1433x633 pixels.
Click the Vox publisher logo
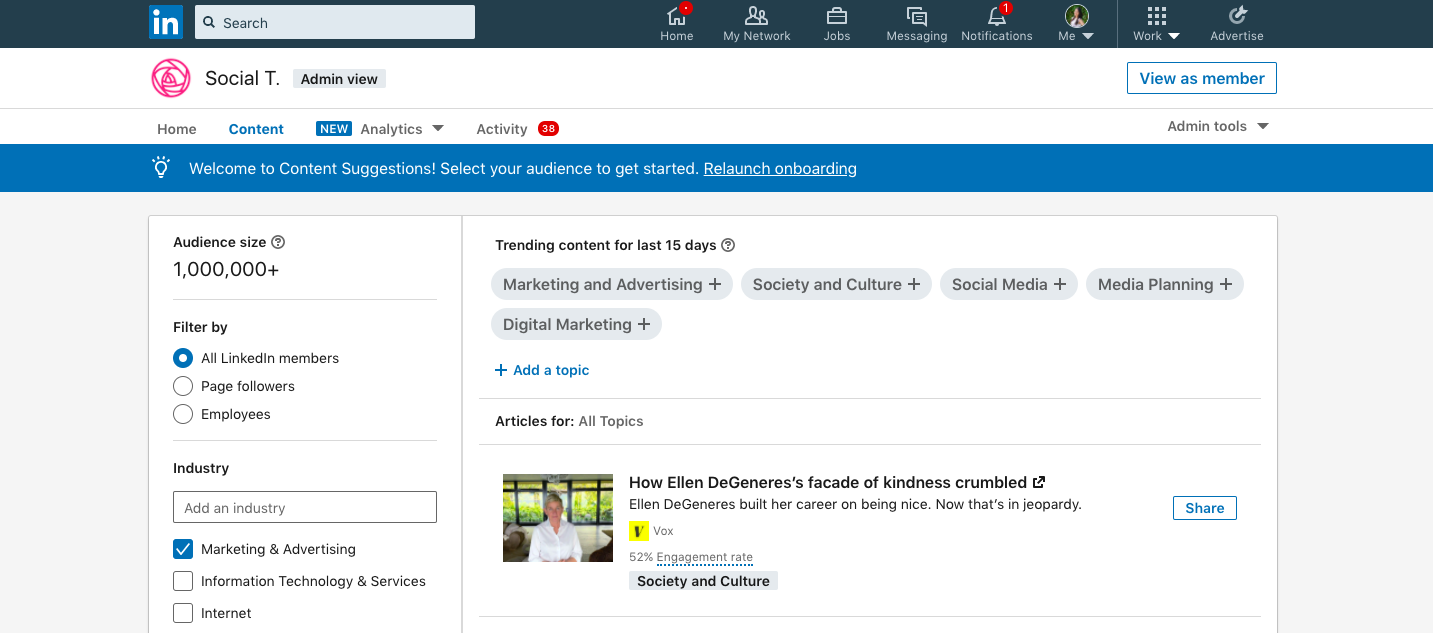pos(639,531)
